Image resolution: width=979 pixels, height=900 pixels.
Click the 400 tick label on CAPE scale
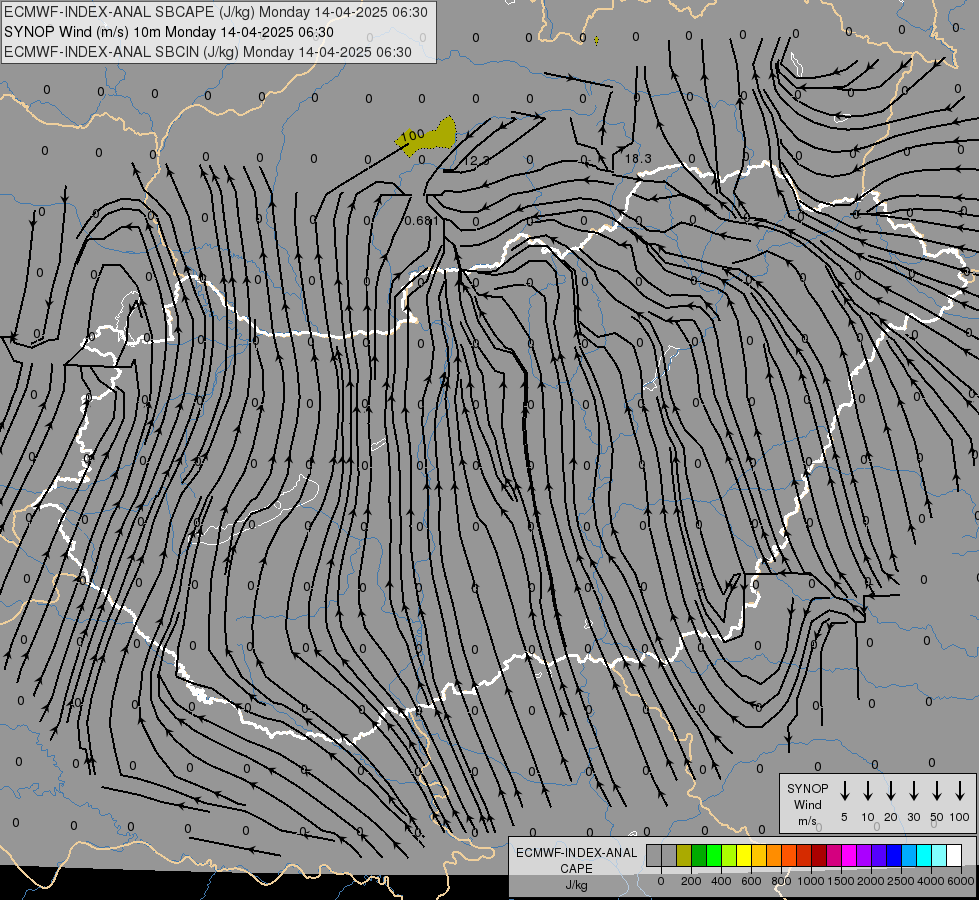[721, 881]
